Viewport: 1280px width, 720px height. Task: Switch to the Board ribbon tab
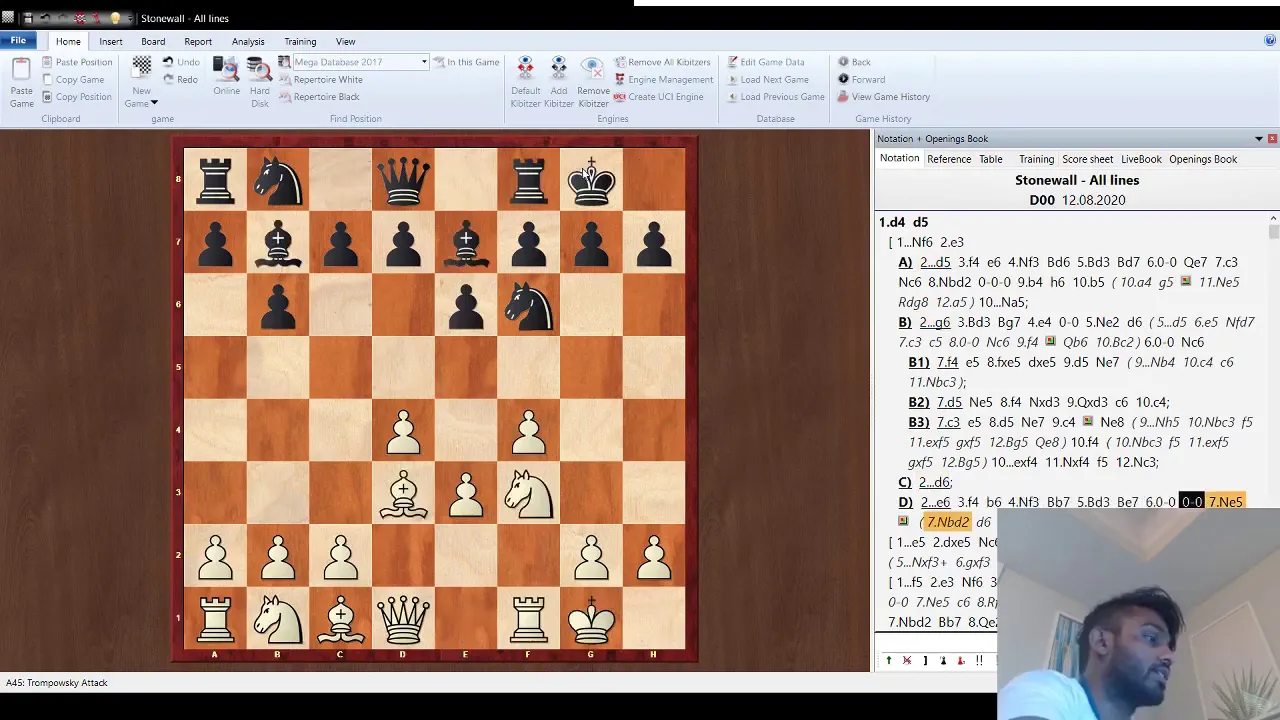[x=153, y=42]
